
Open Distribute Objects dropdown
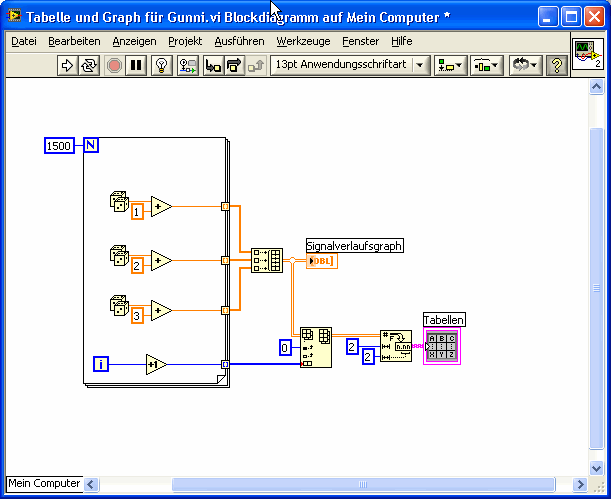tap(487, 65)
